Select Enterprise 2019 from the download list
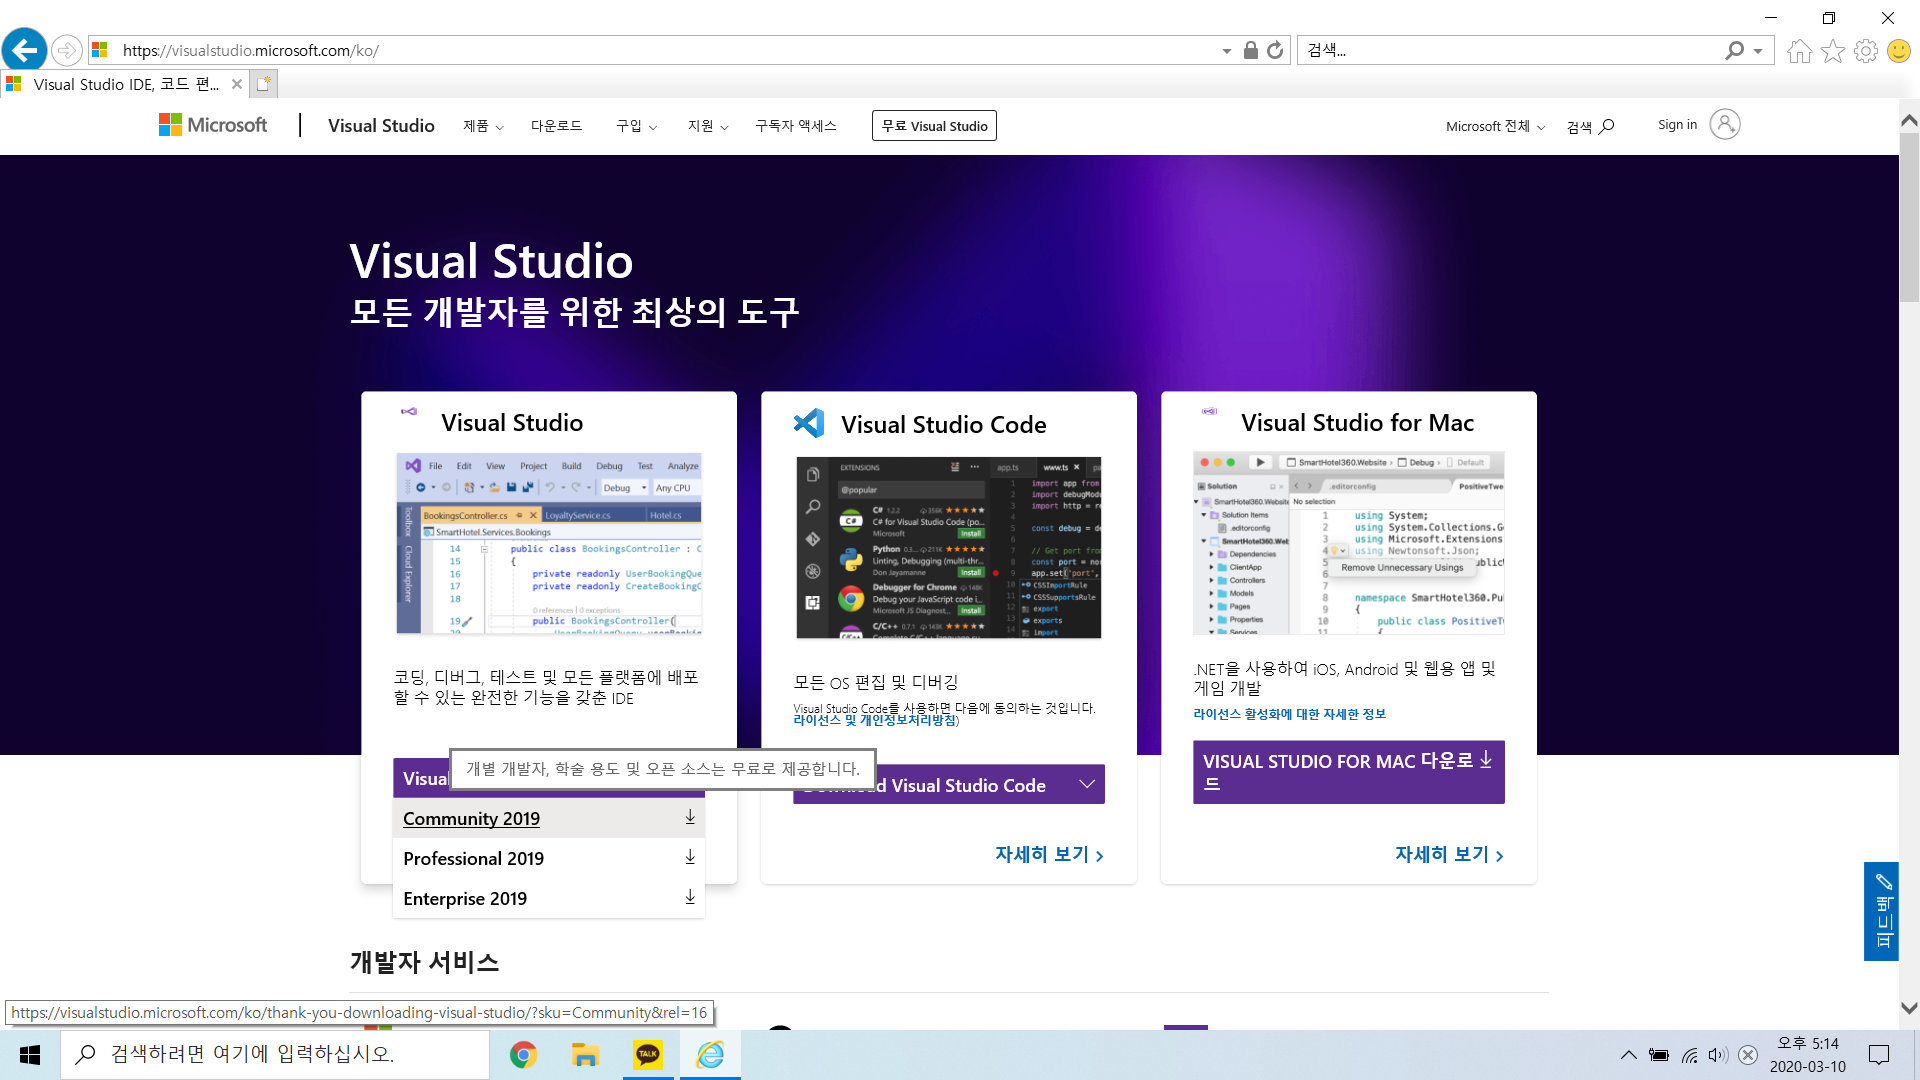The width and height of the screenshot is (1920, 1080). [x=549, y=898]
